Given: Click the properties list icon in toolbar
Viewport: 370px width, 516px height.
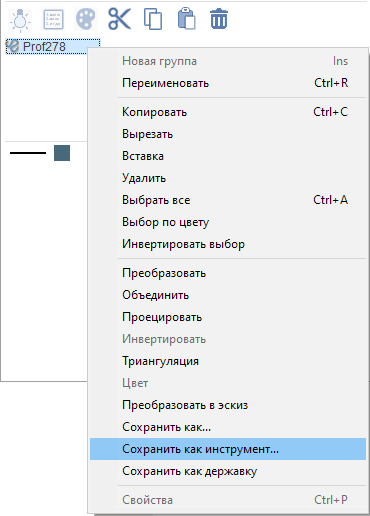Looking at the screenshot, I should click(53, 20).
